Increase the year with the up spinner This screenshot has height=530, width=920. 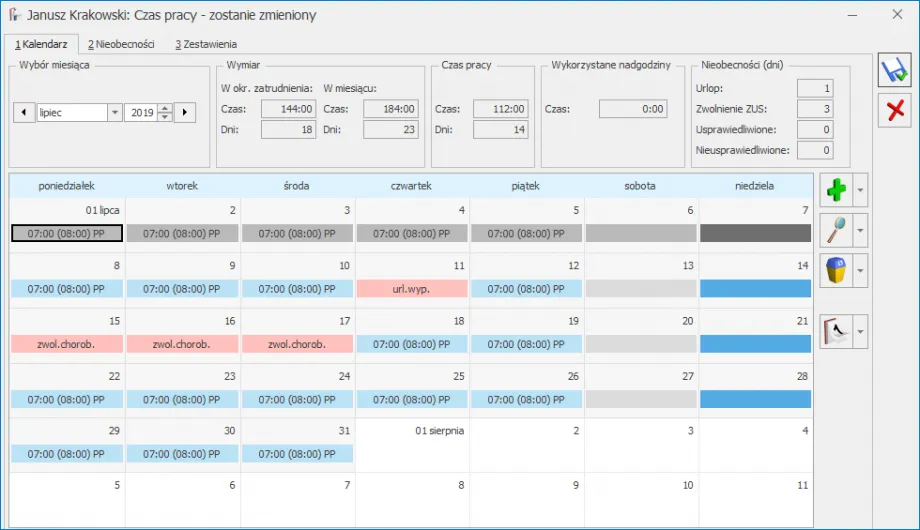click(165, 108)
